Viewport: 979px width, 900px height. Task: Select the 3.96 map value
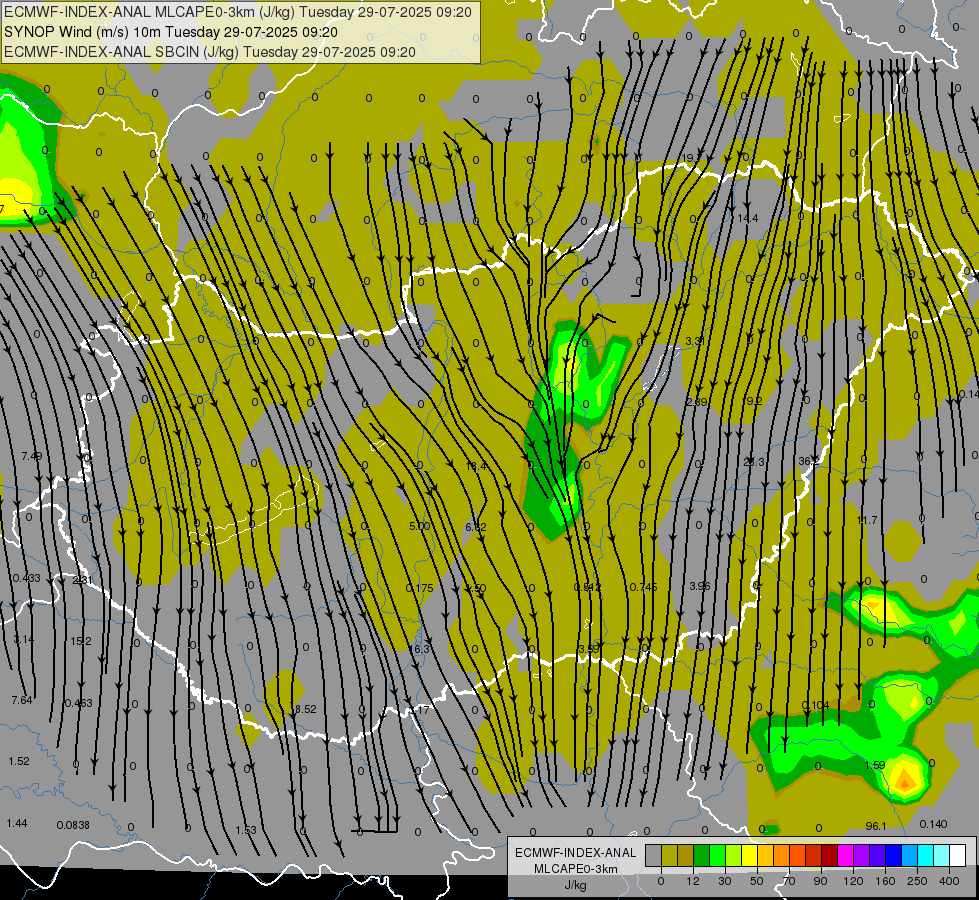tap(699, 586)
